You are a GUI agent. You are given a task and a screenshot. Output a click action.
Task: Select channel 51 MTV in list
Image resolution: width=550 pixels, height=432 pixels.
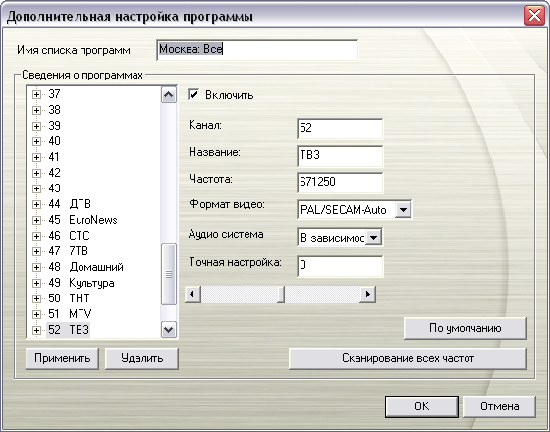click(x=70, y=314)
